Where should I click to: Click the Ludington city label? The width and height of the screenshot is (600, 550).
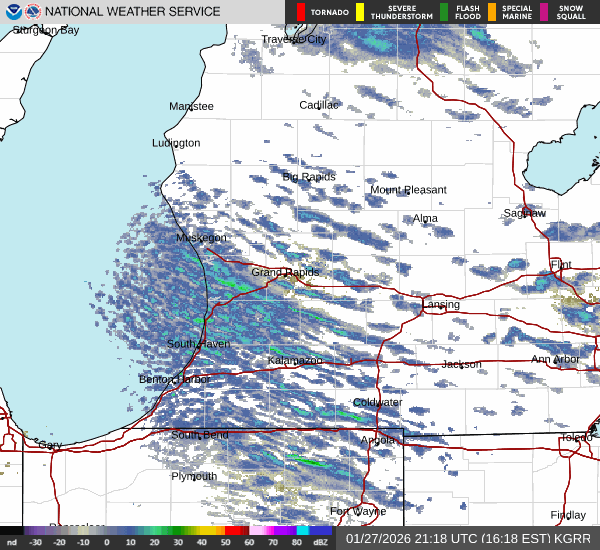point(176,143)
